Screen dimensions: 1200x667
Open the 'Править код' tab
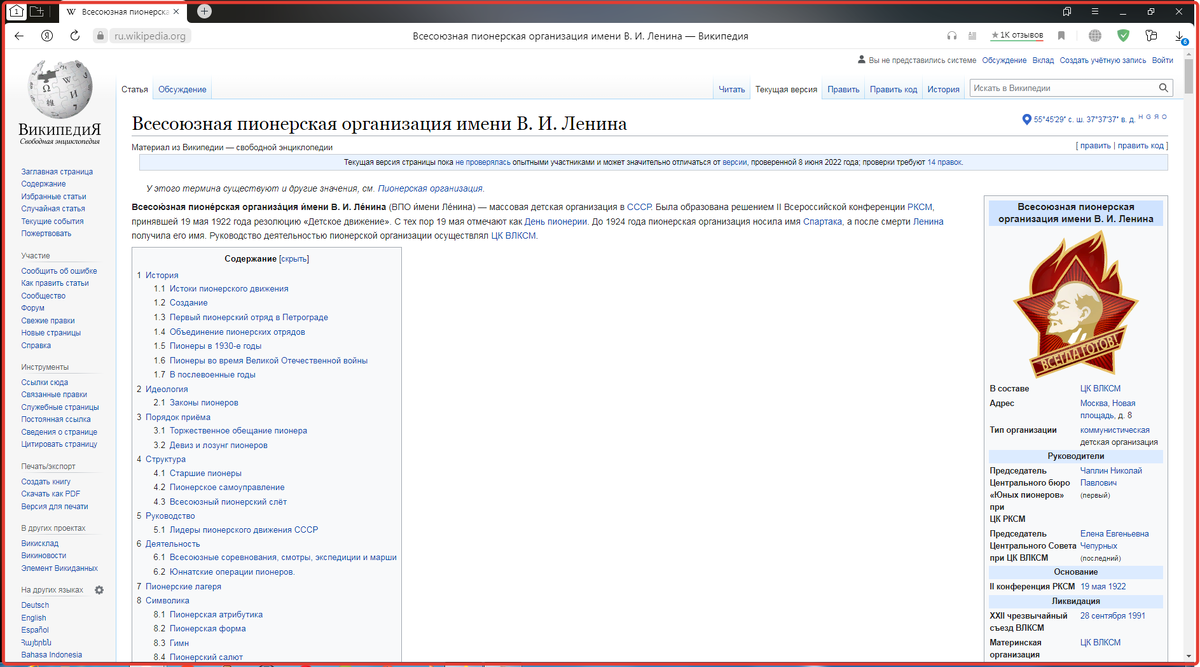[893, 89]
